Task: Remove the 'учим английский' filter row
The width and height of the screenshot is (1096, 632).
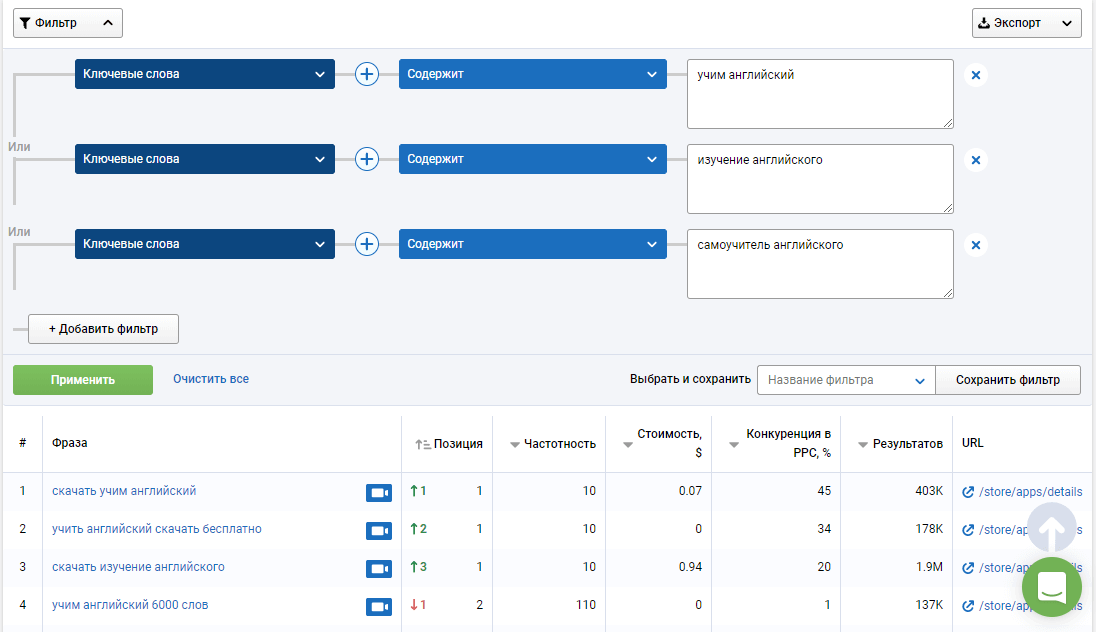Action: (976, 75)
